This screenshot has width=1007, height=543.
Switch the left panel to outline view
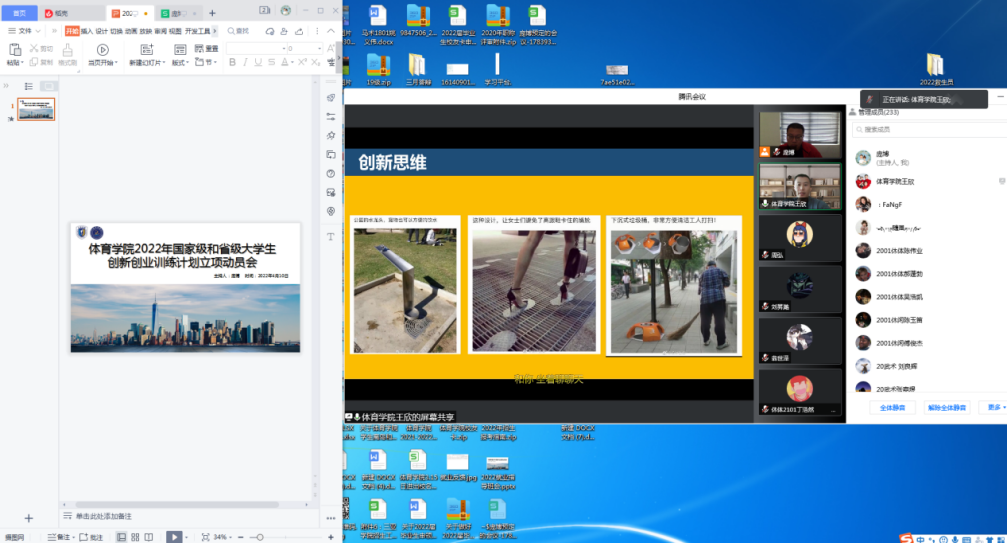28,86
